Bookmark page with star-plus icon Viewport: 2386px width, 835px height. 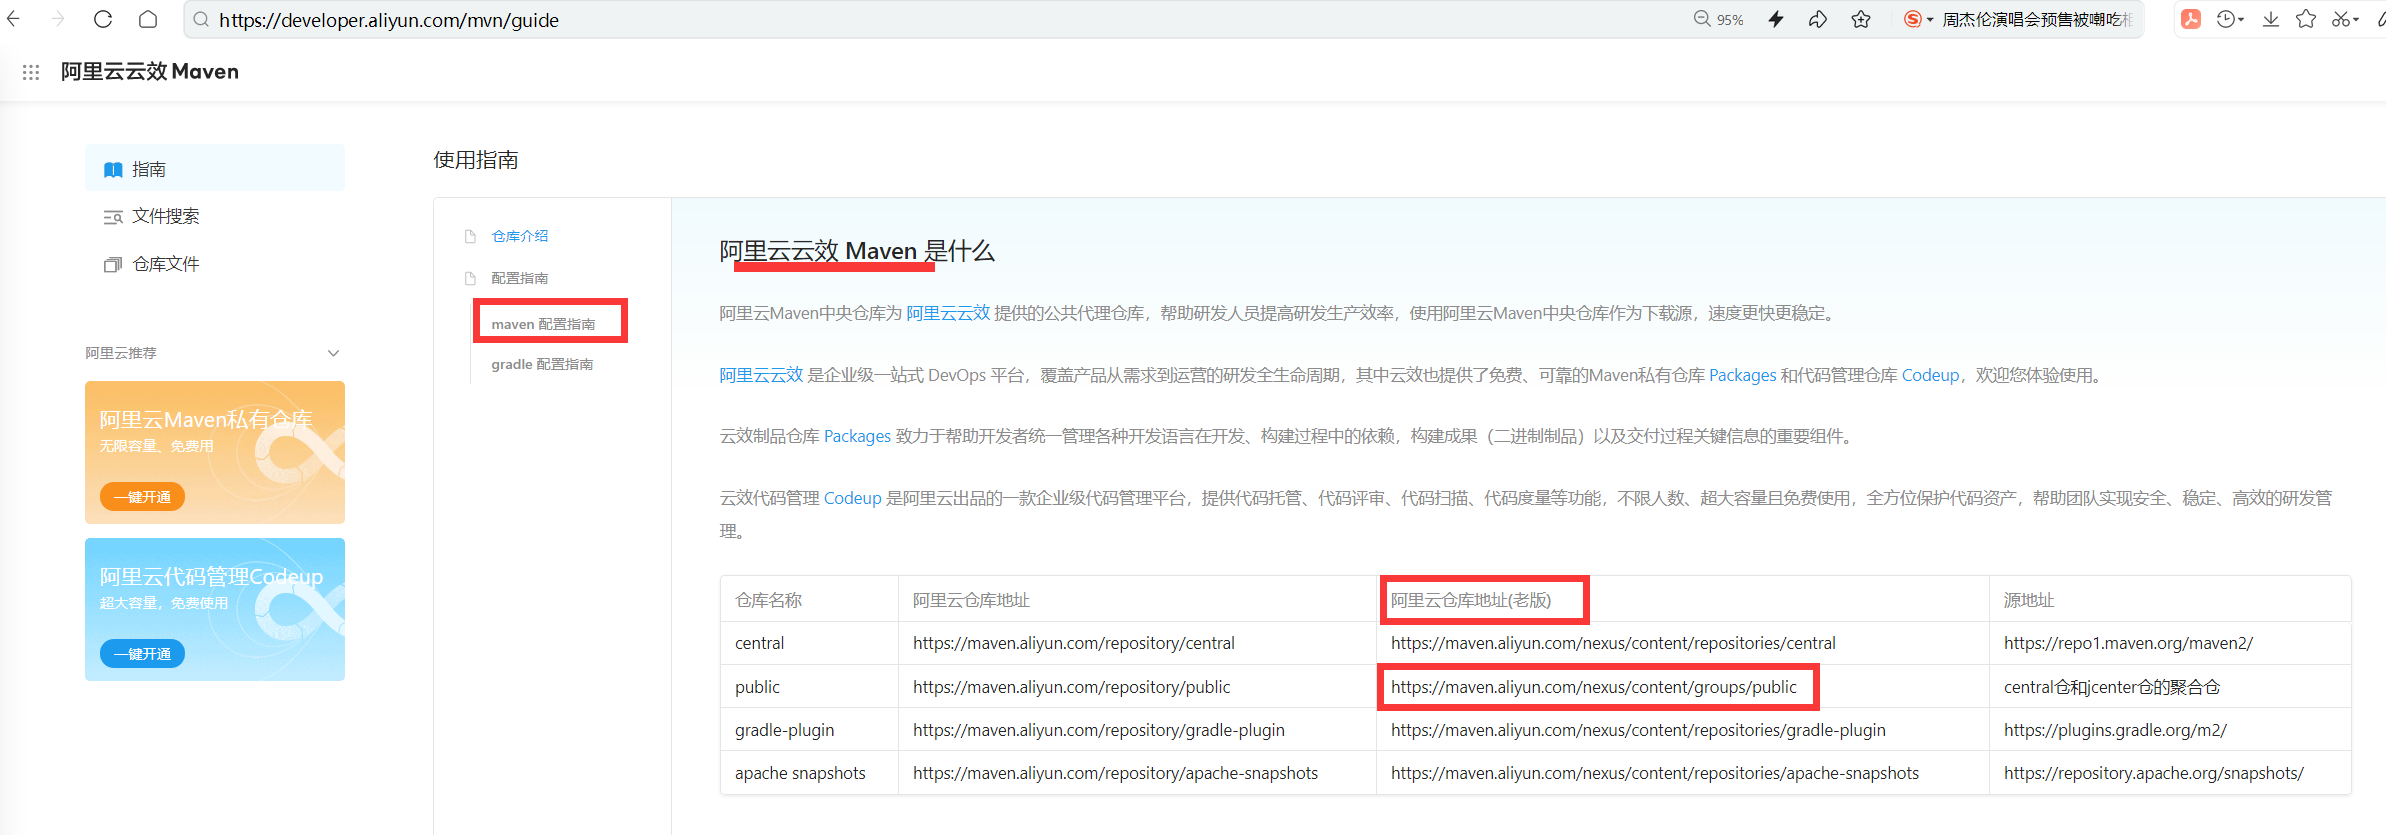[x=1861, y=19]
